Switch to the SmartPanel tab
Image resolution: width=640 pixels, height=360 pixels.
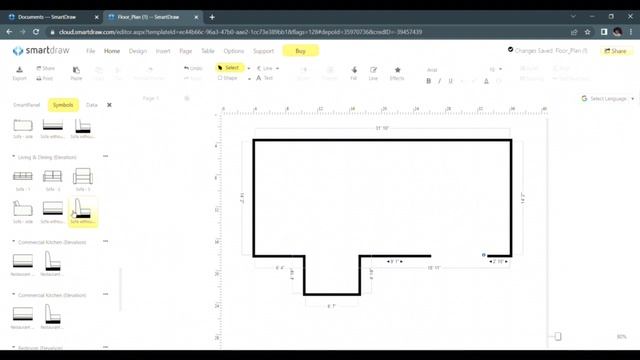click(x=27, y=105)
